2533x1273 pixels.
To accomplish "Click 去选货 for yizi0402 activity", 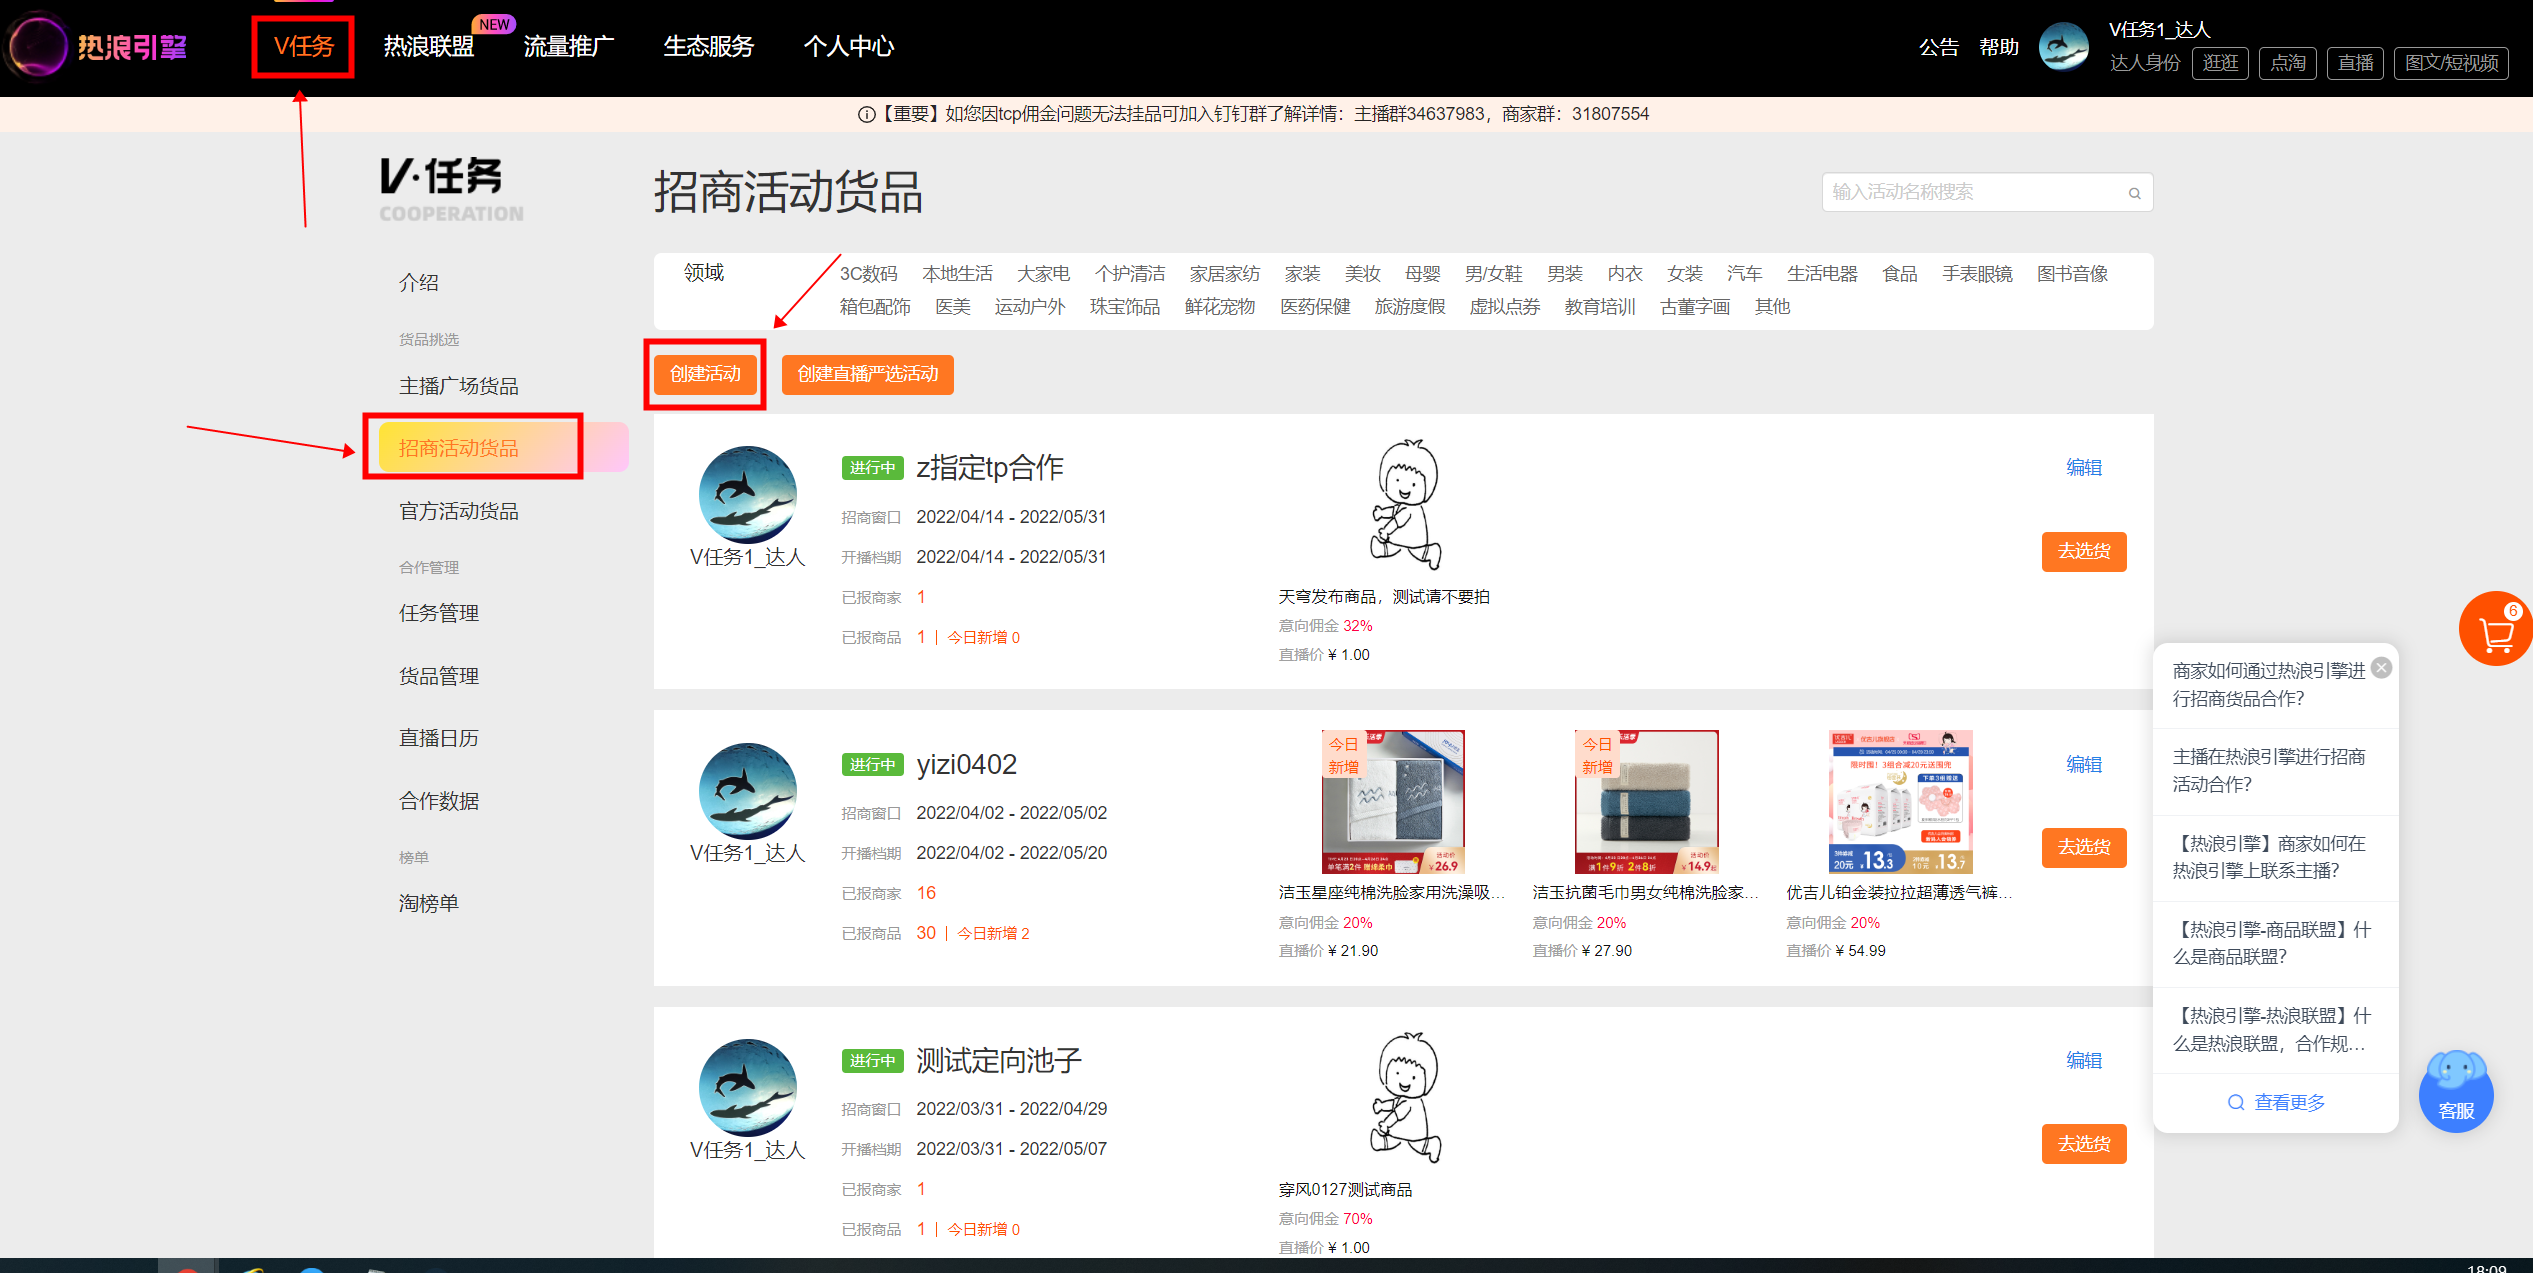I will click(x=2084, y=847).
